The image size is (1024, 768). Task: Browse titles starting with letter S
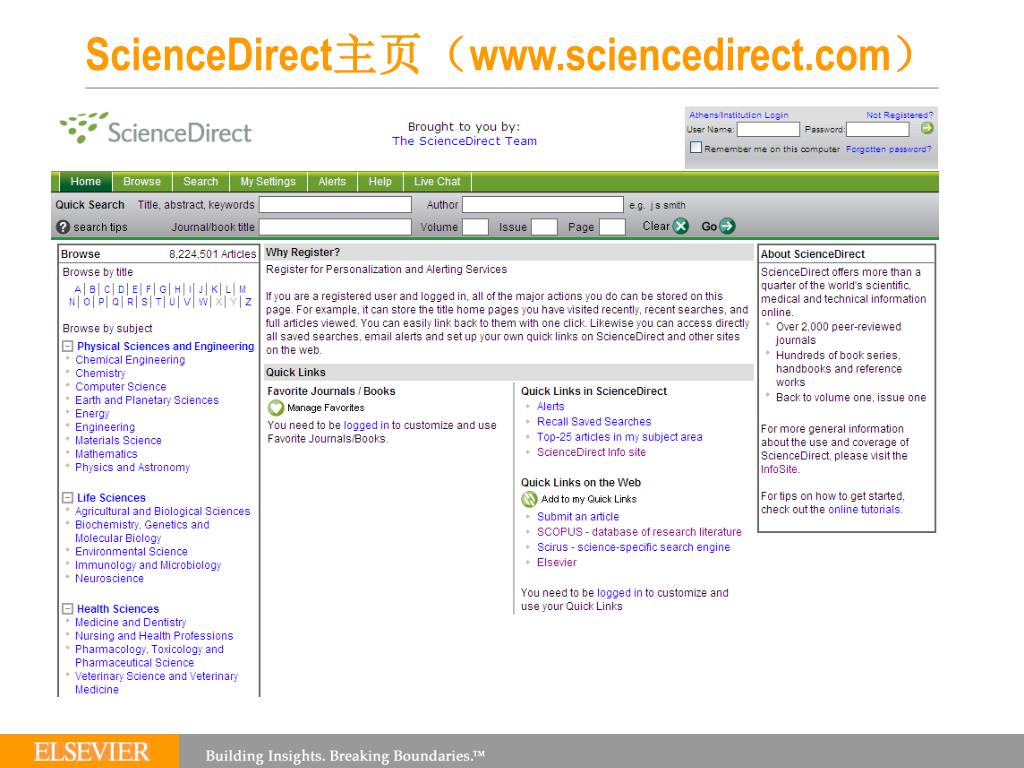coord(144,302)
